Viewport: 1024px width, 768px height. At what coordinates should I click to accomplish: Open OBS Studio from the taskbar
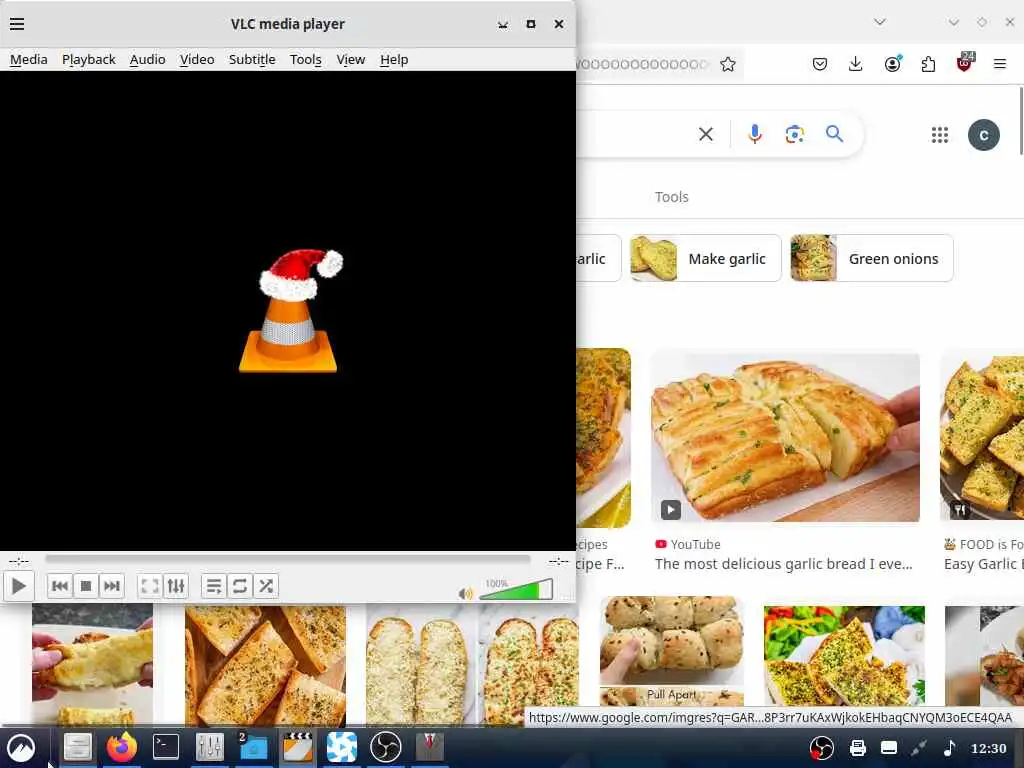385,746
